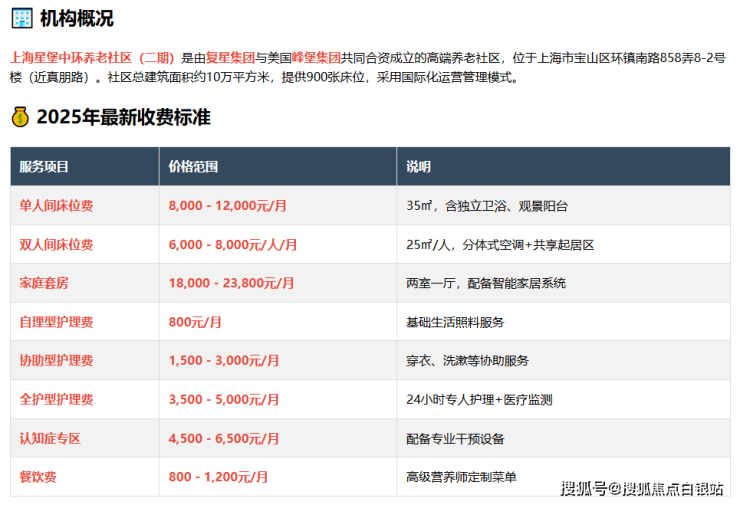Image resolution: width=740 pixels, height=505 pixels.
Task: Click the 价格范围 column header
Action: tap(193, 167)
